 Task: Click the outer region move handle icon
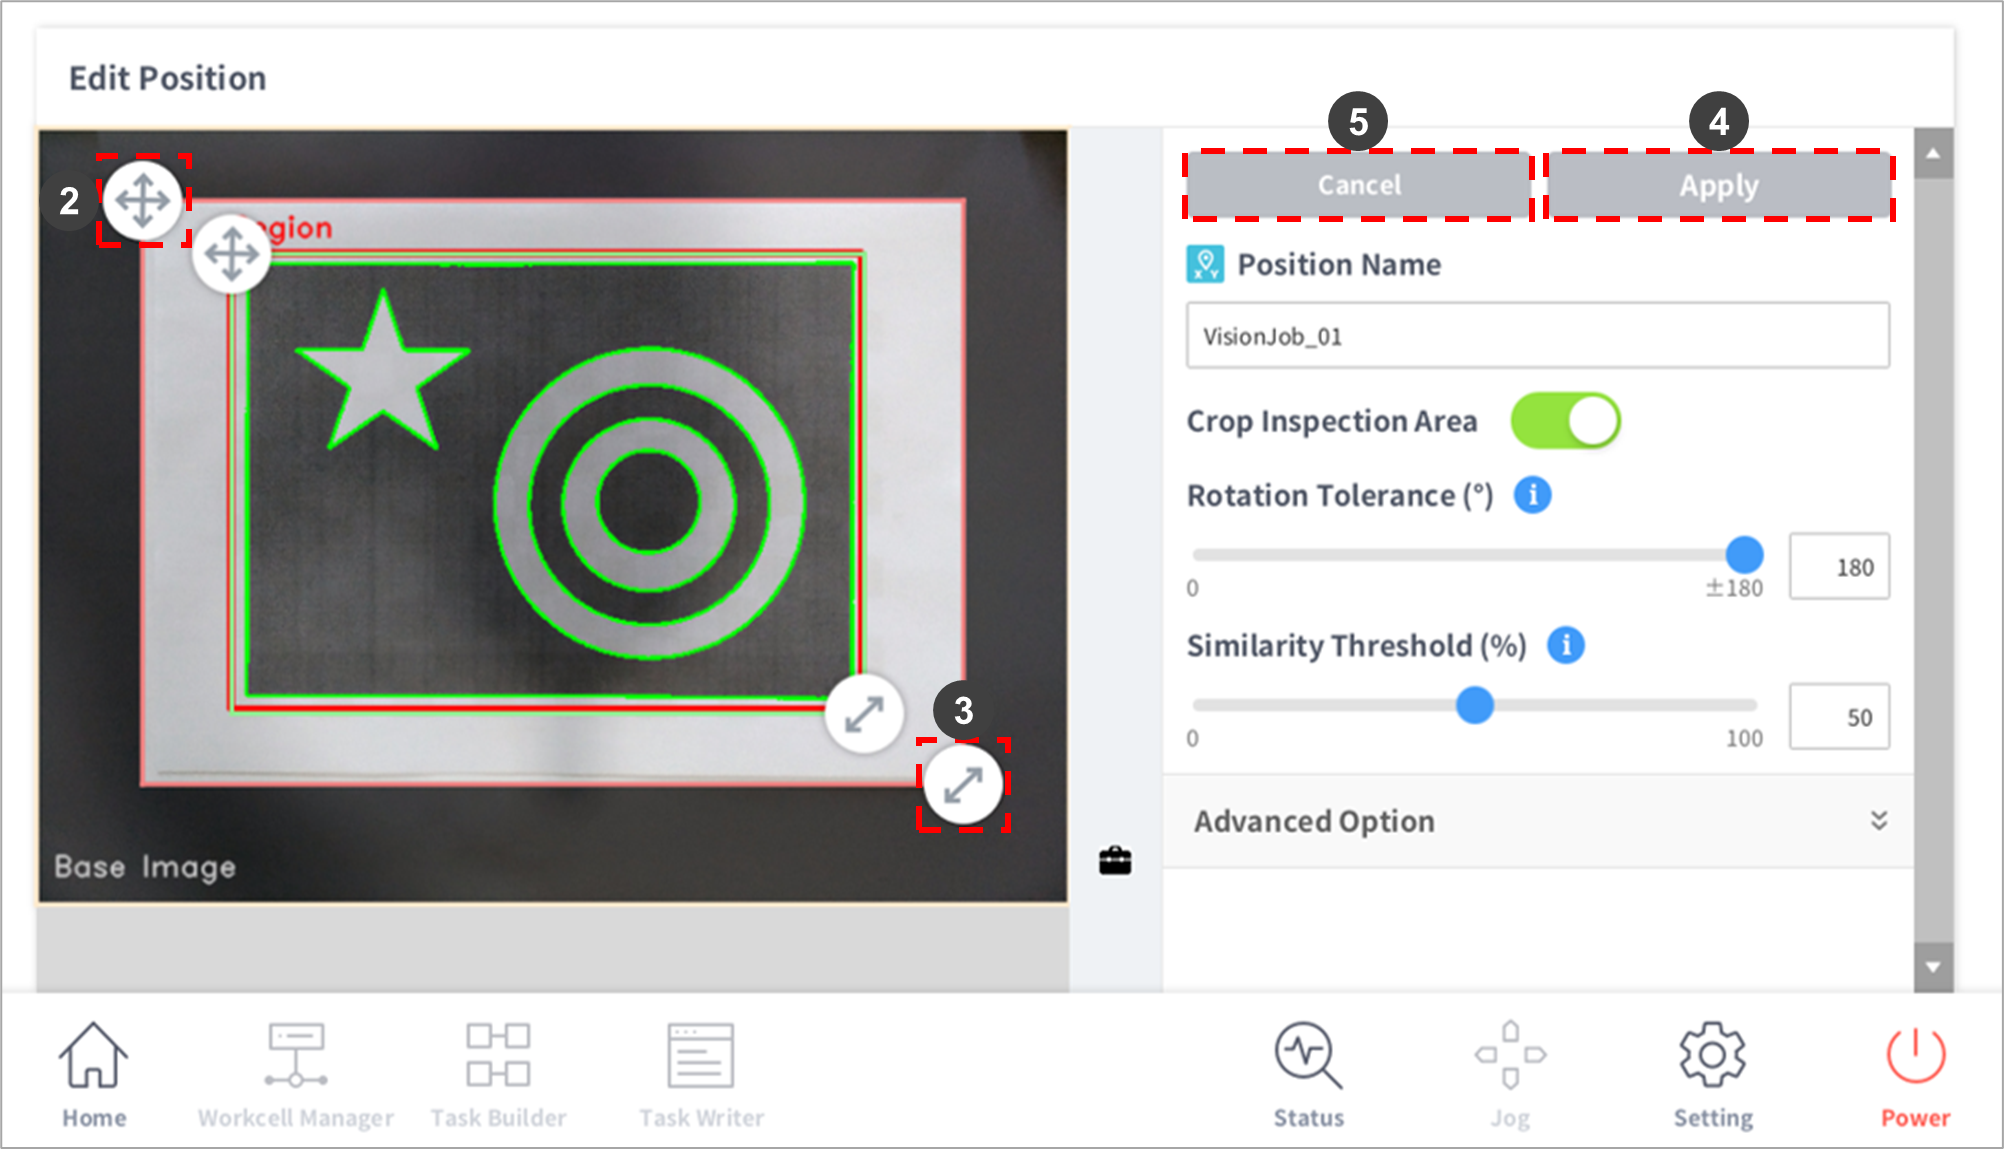coord(143,200)
